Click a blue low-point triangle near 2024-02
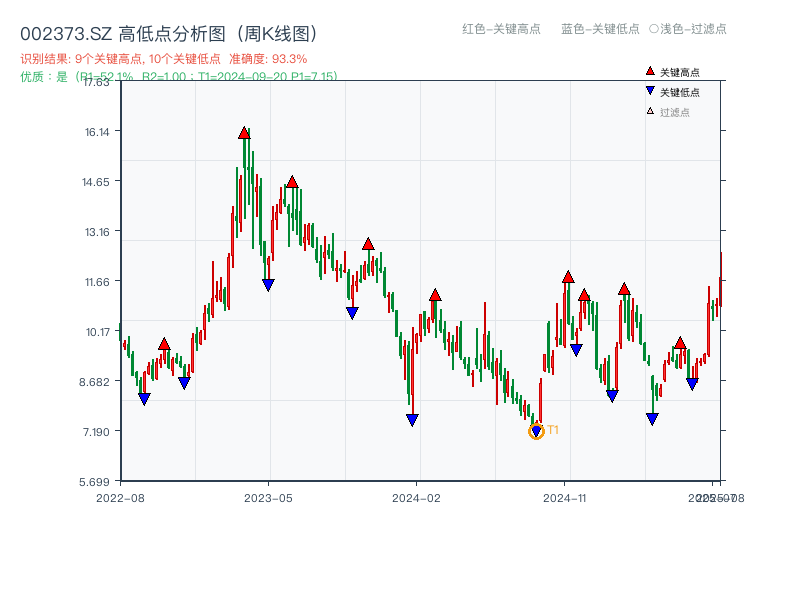The width and height of the screenshot is (800, 600). point(412,419)
